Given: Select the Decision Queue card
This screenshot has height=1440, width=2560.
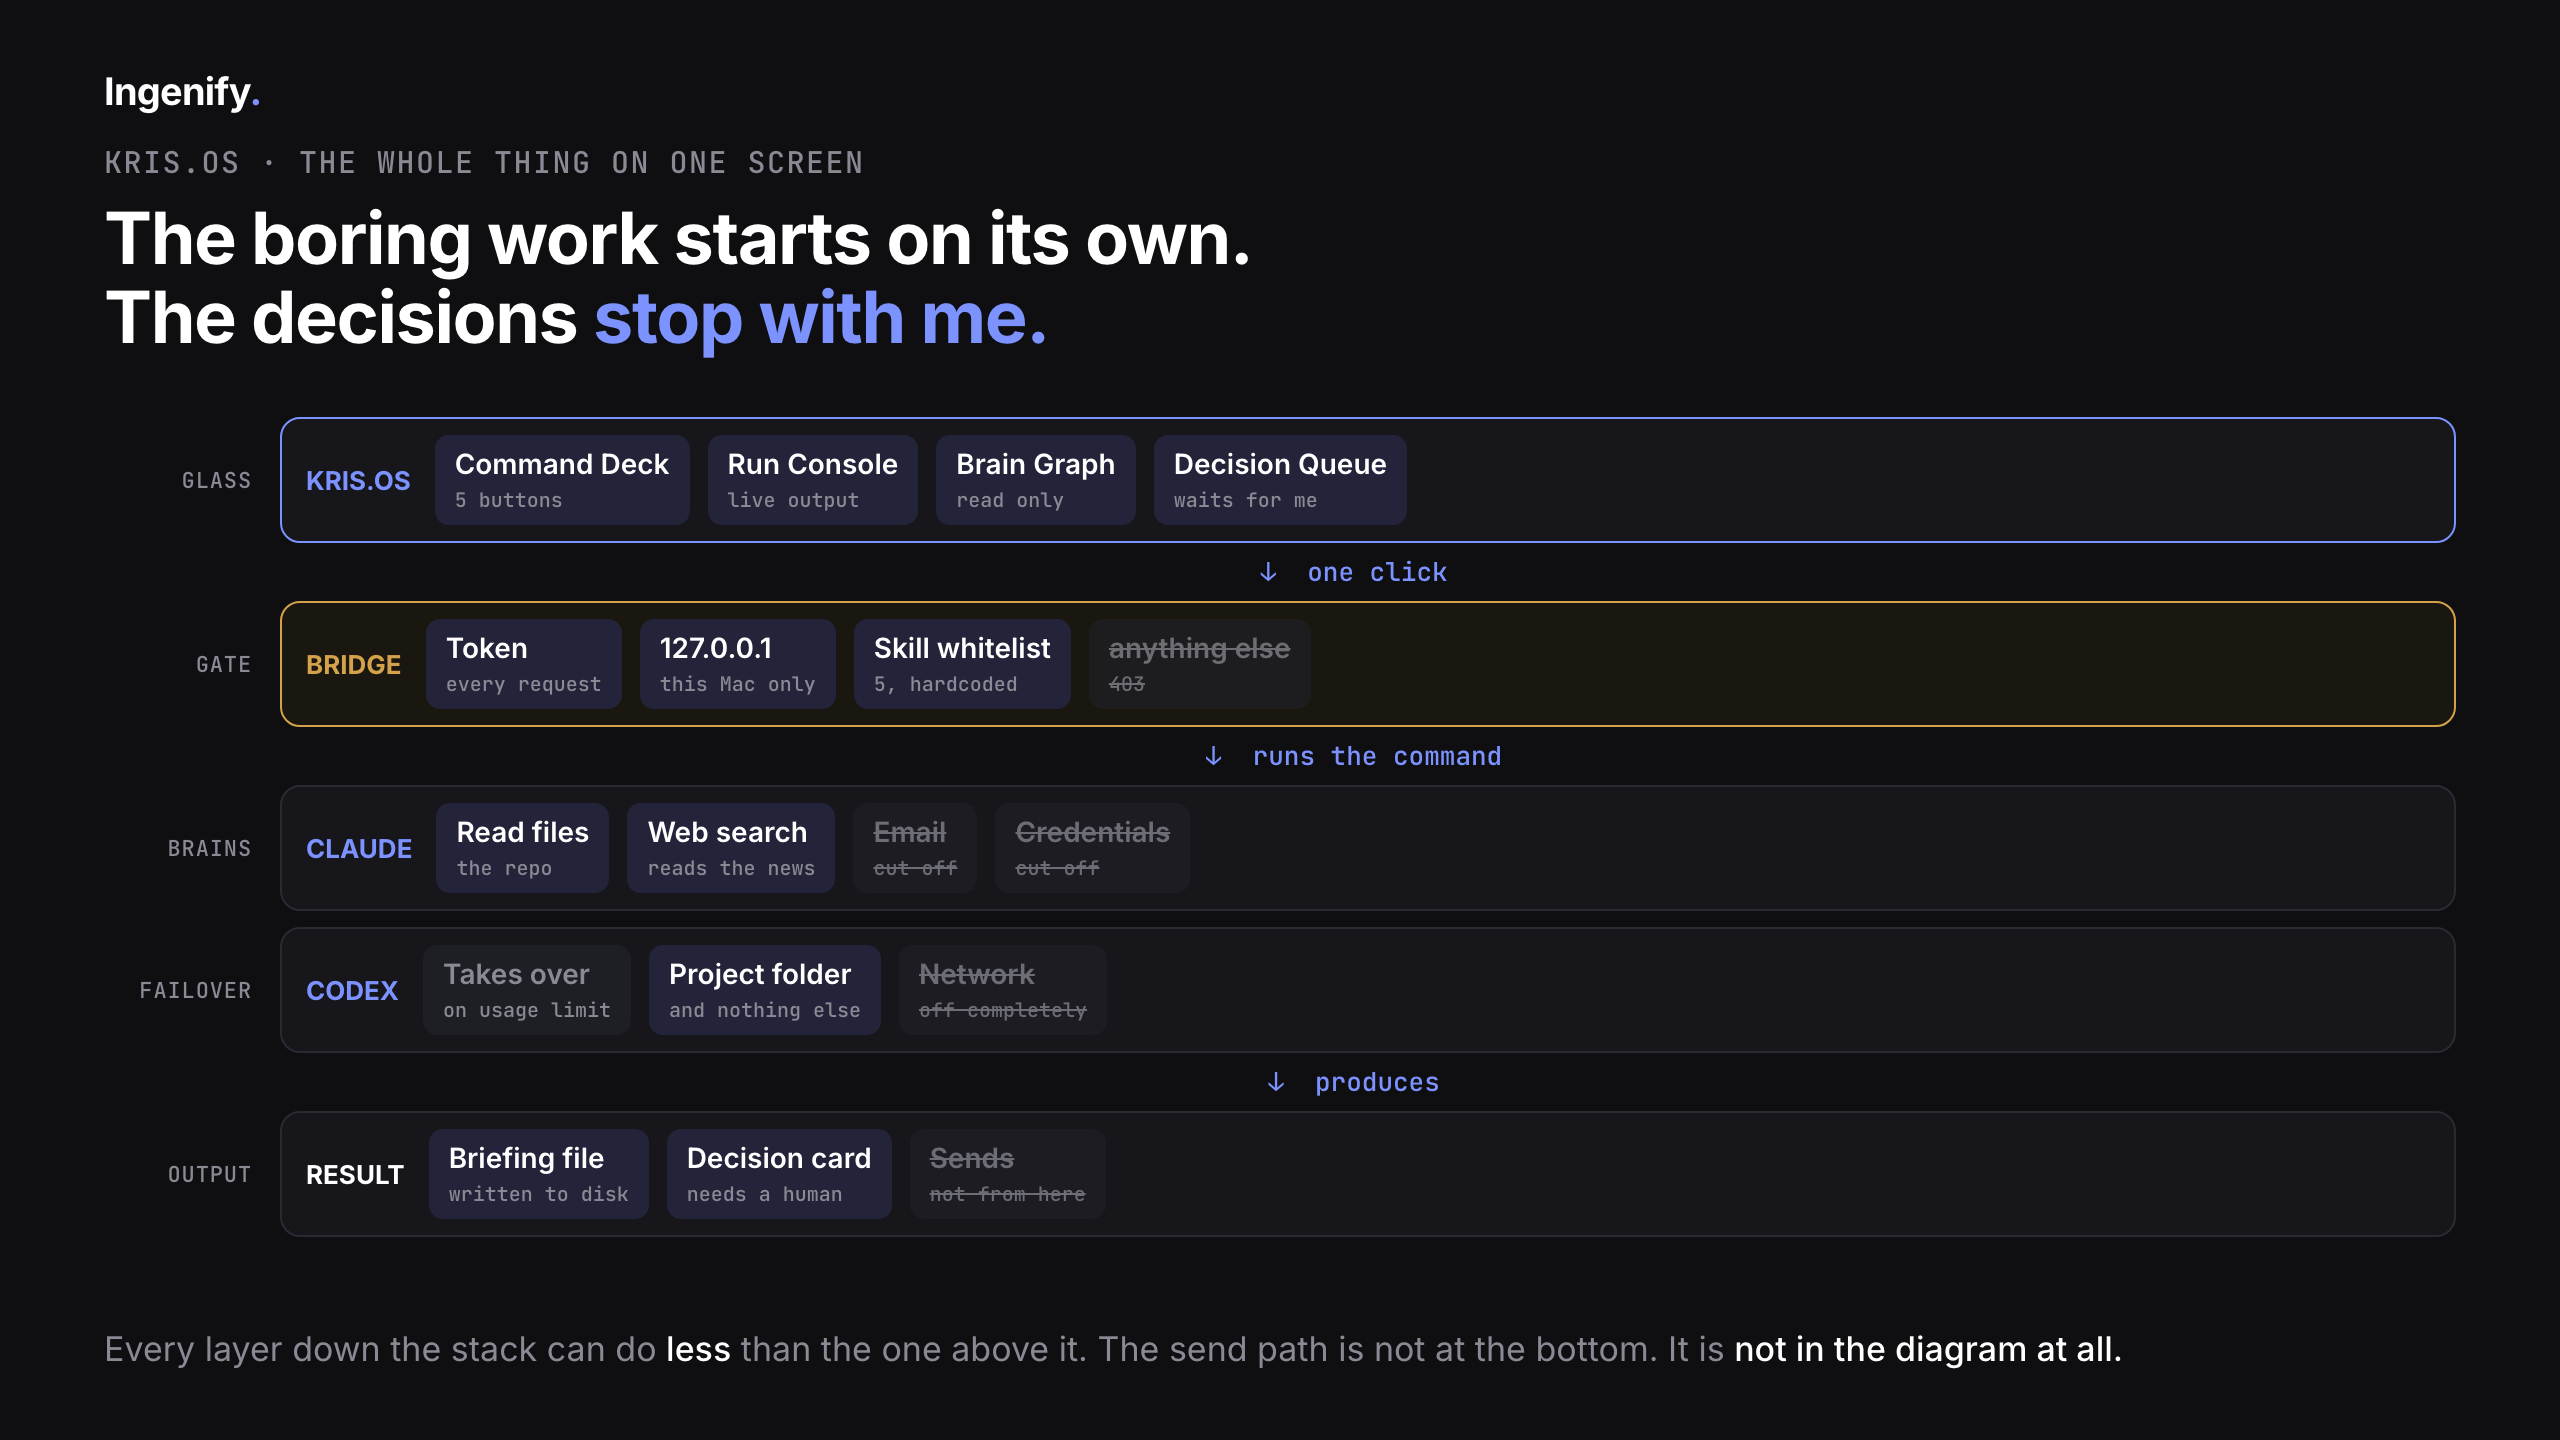Looking at the screenshot, I should [1280, 480].
